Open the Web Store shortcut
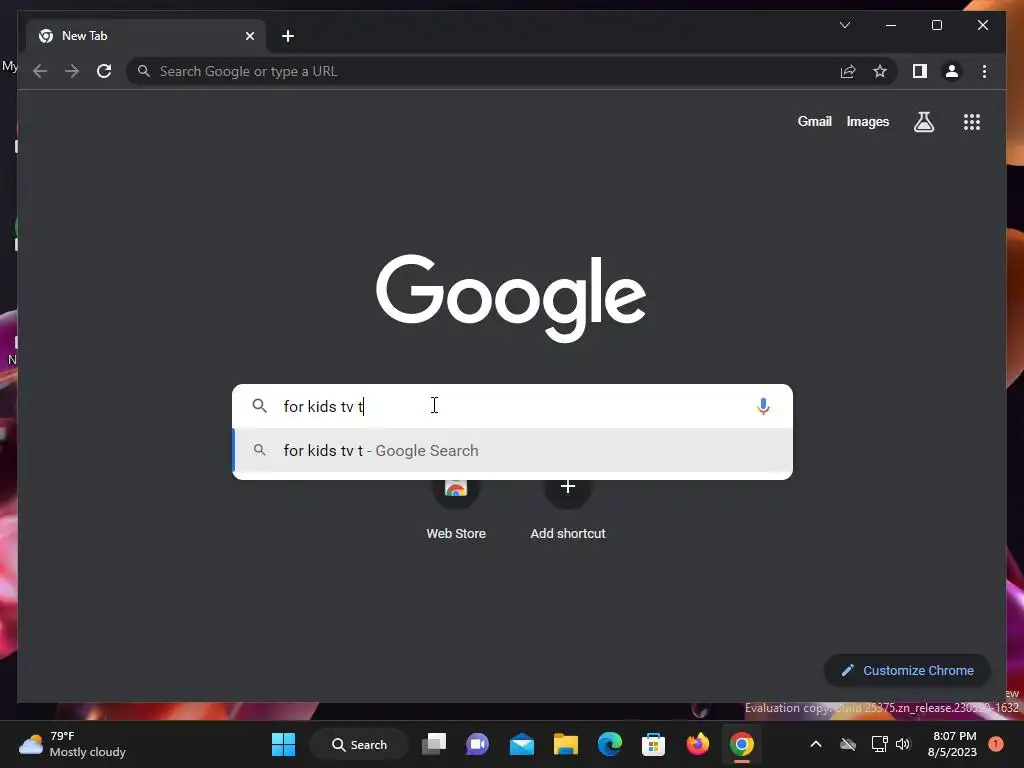The height and width of the screenshot is (768, 1024). tap(456, 509)
